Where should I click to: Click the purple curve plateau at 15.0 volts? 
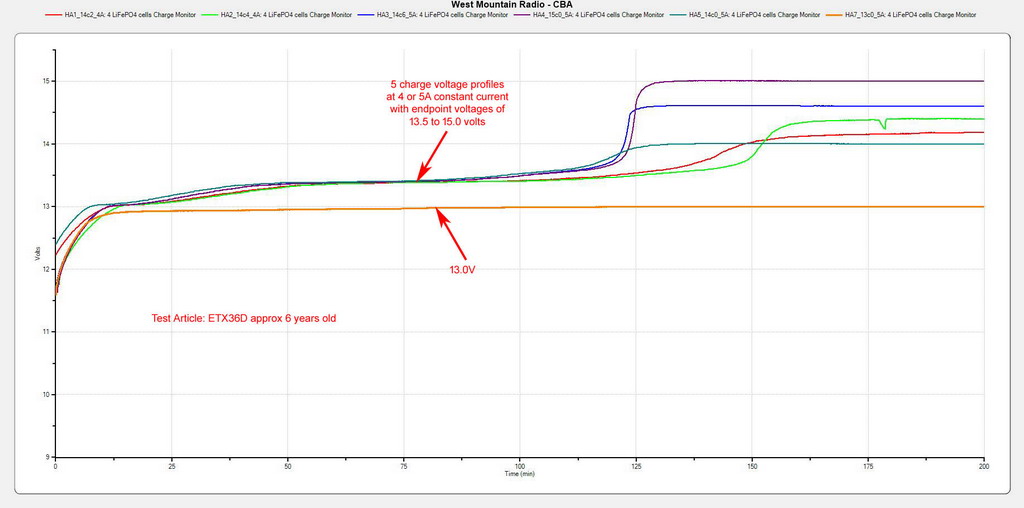click(x=800, y=81)
